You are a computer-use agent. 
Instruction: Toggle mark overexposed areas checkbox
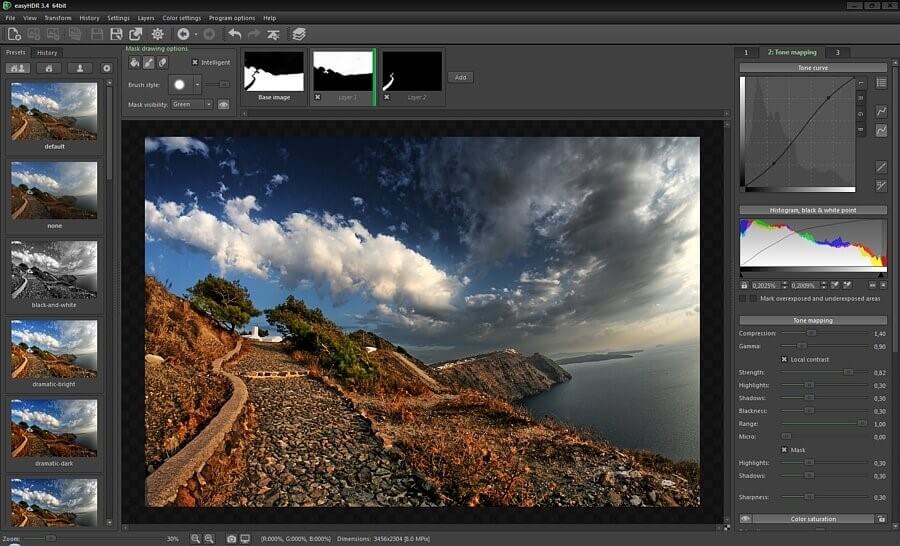743,299
